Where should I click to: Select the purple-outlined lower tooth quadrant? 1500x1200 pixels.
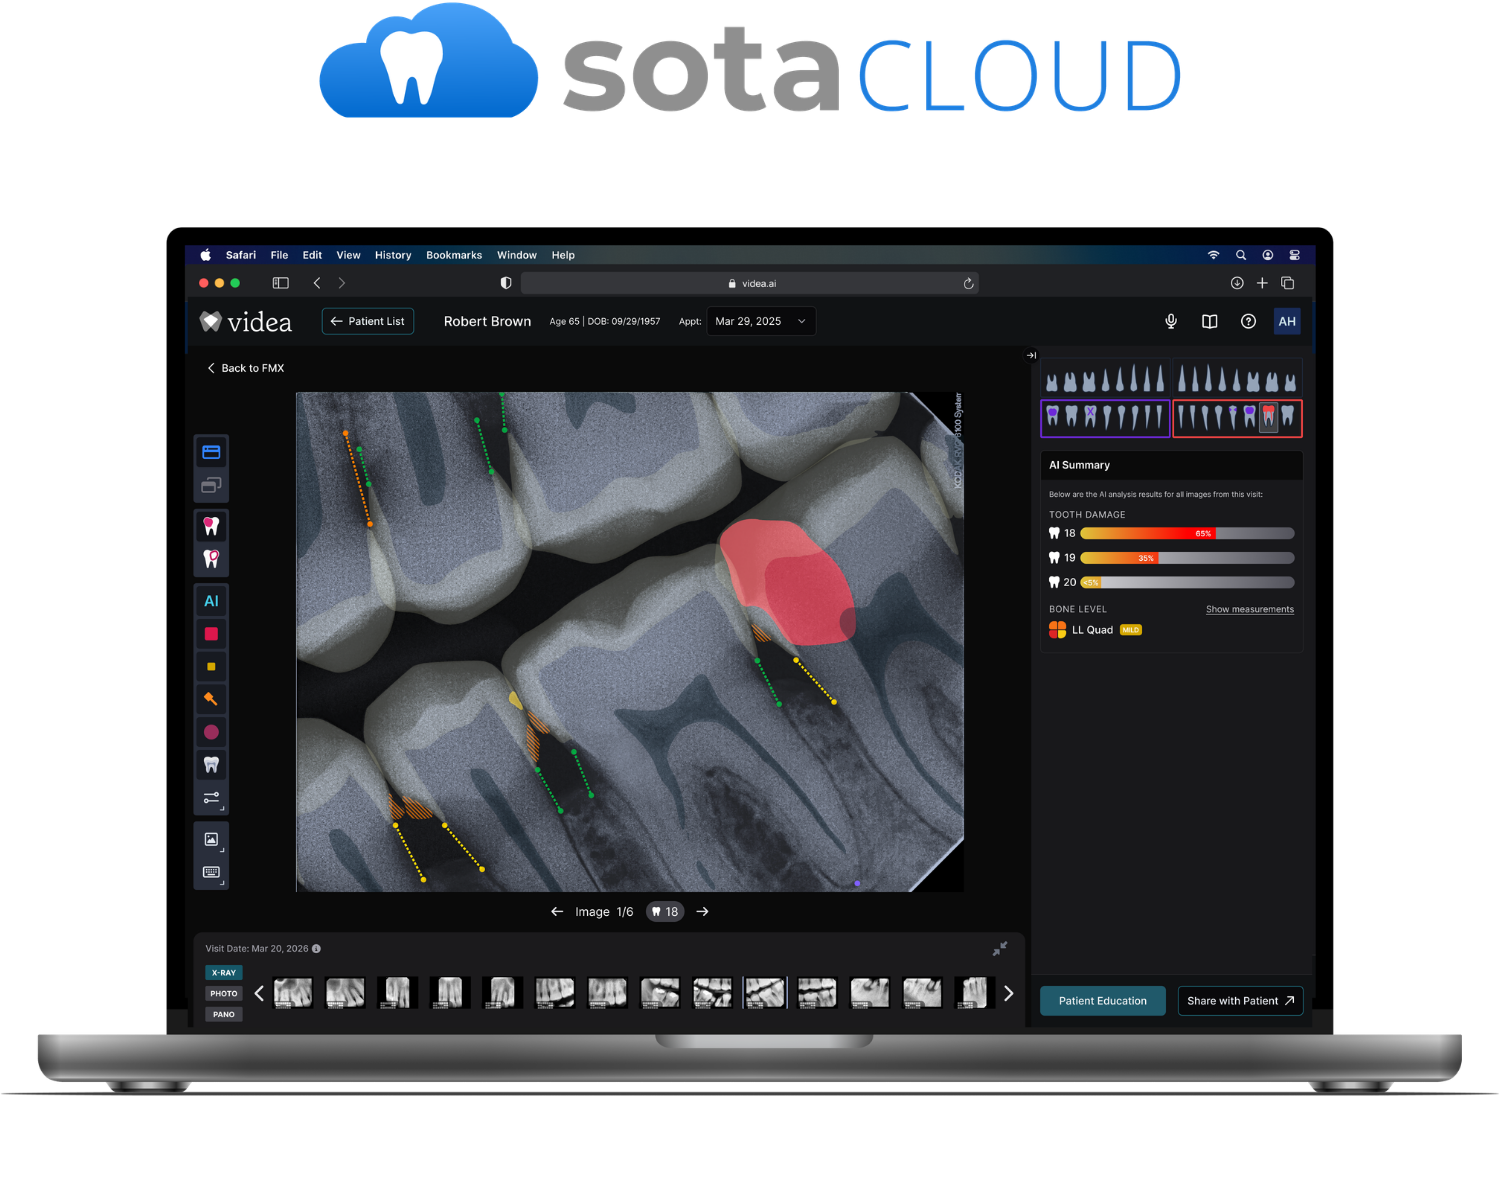pyautogui.click(x=1105, y=418)
